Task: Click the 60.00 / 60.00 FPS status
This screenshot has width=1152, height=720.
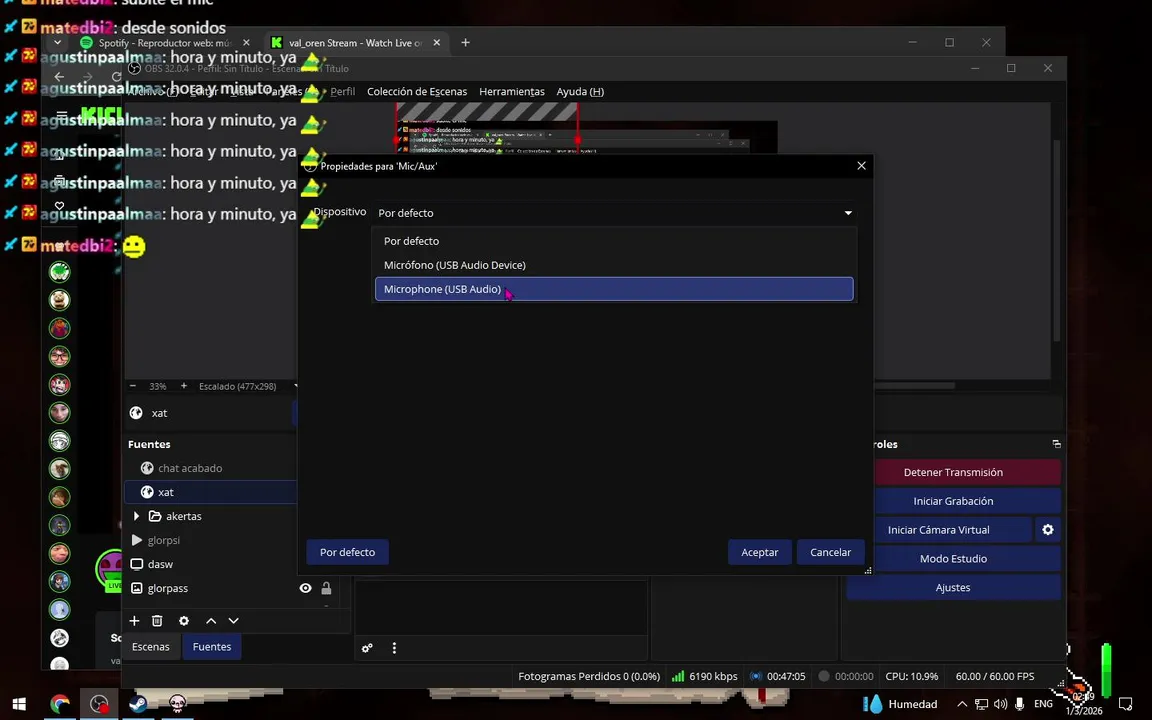Action: click(995, 676)
